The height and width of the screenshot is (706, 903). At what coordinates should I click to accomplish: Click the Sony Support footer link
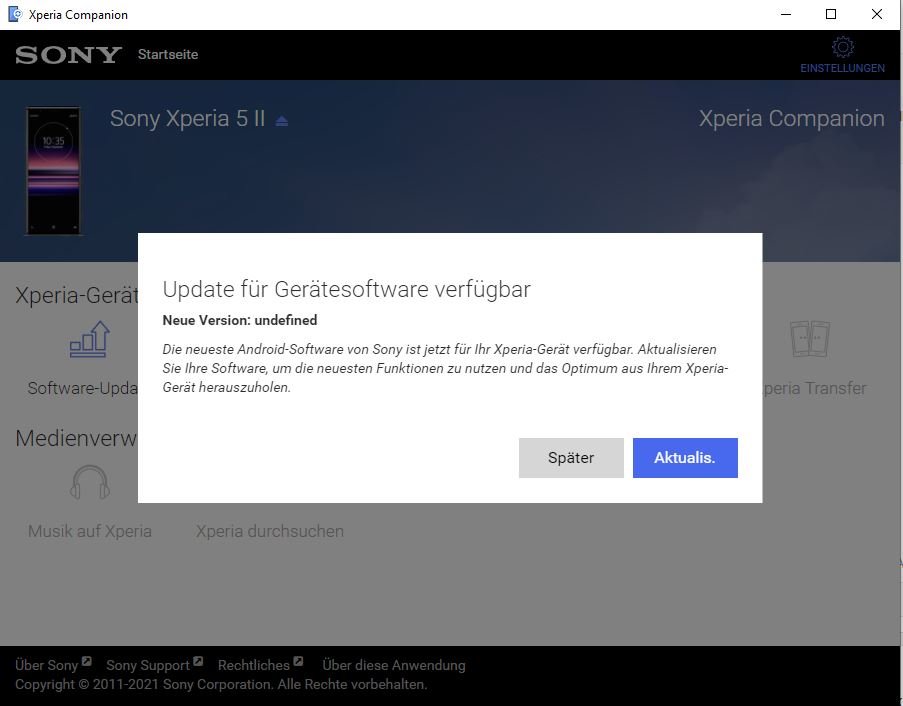[147, 665]
